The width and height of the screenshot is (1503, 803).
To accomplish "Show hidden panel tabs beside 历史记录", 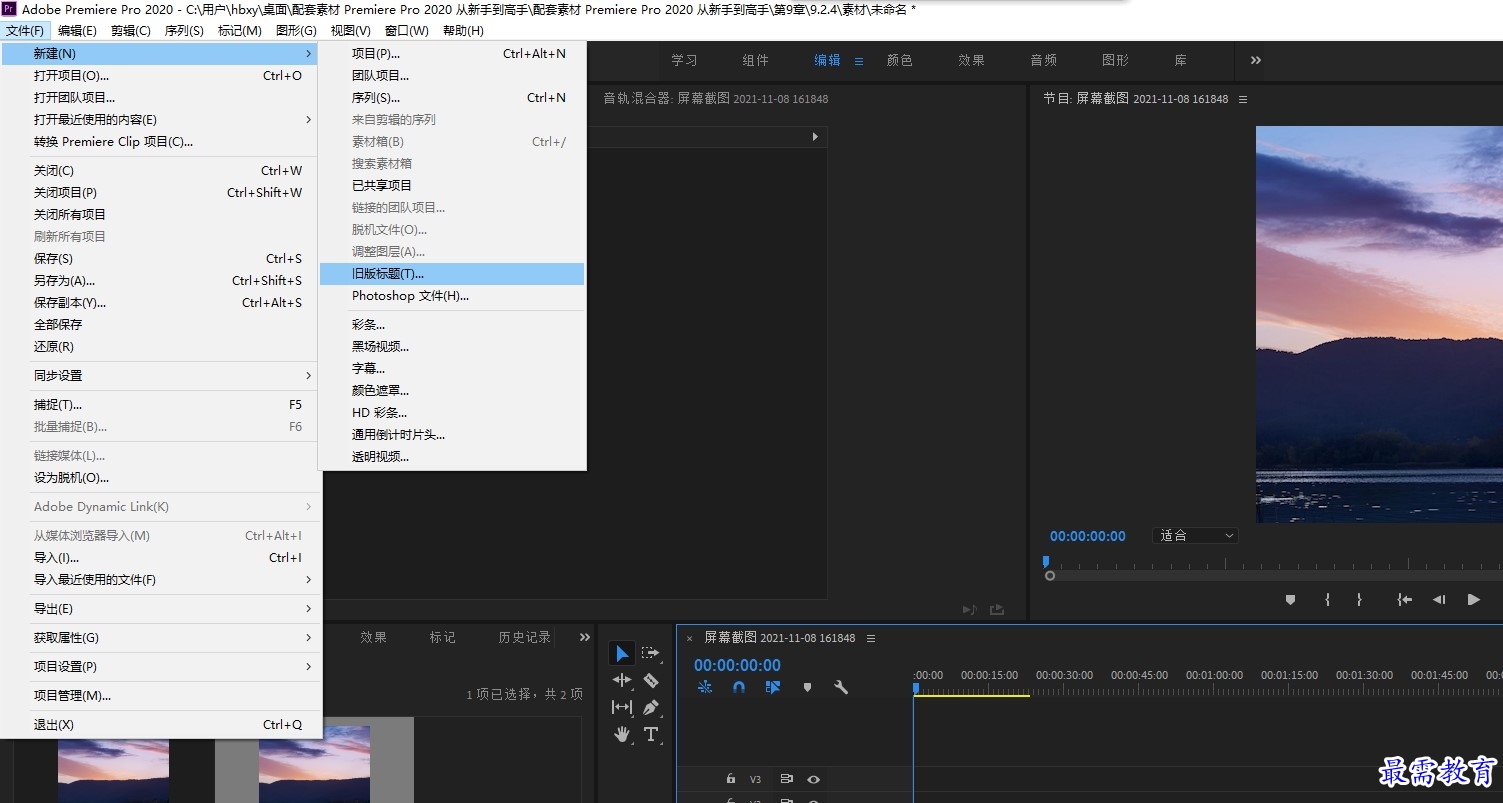I will click(x=585, y=637).
